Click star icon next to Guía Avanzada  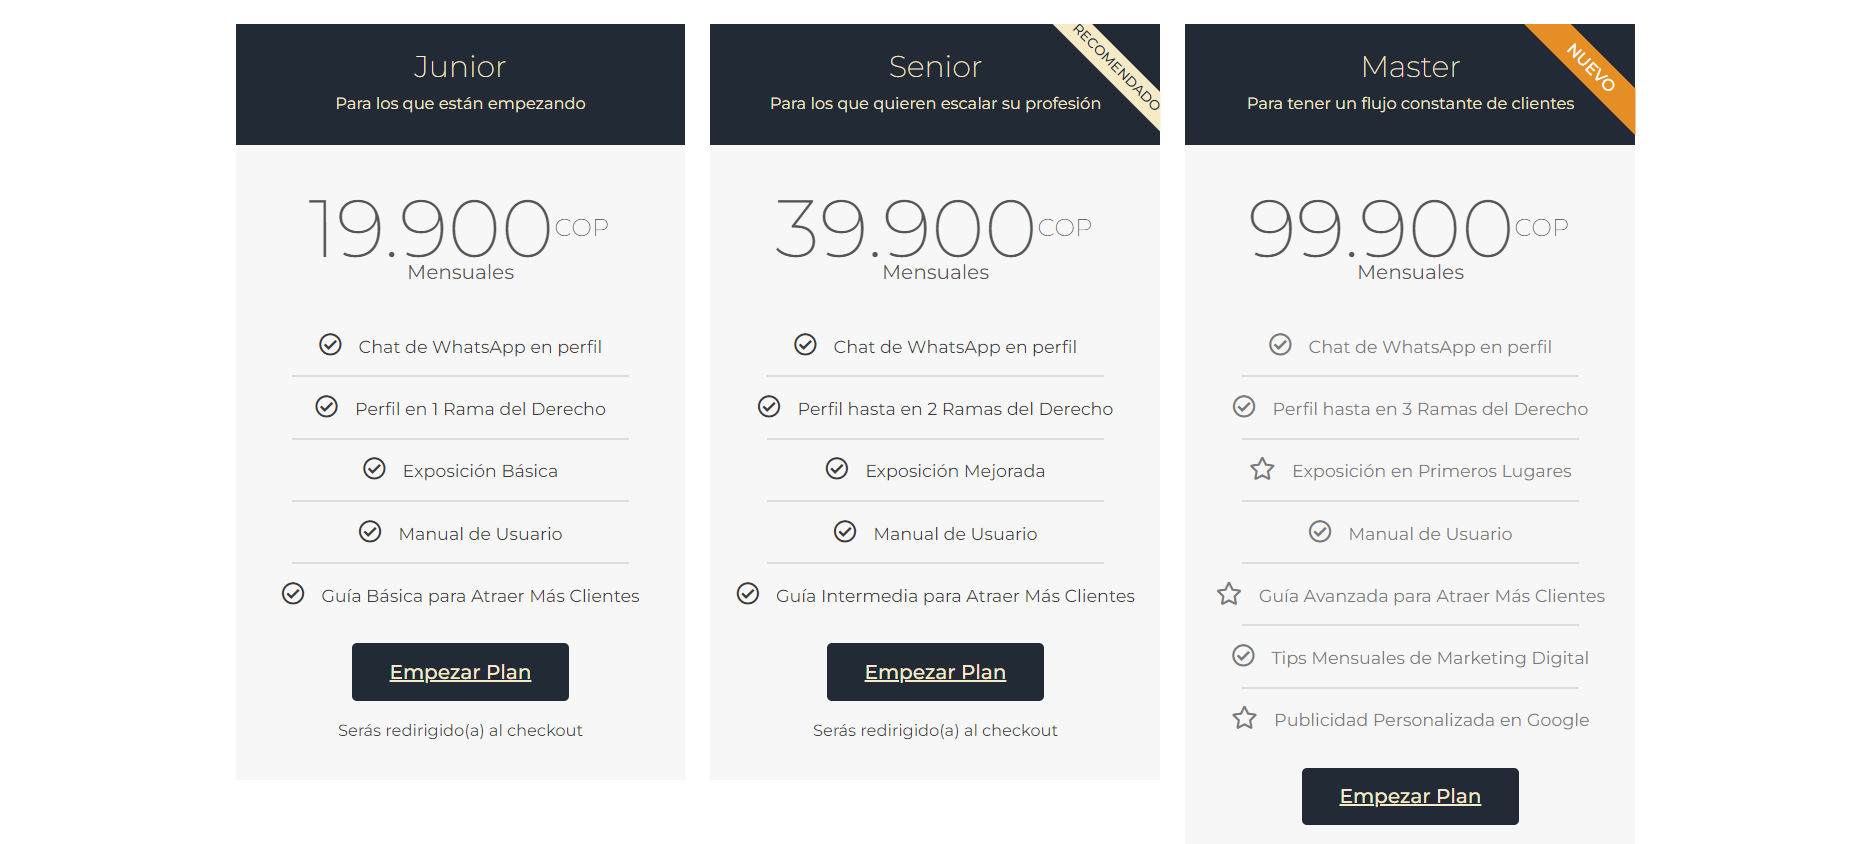pos(1229,594)
